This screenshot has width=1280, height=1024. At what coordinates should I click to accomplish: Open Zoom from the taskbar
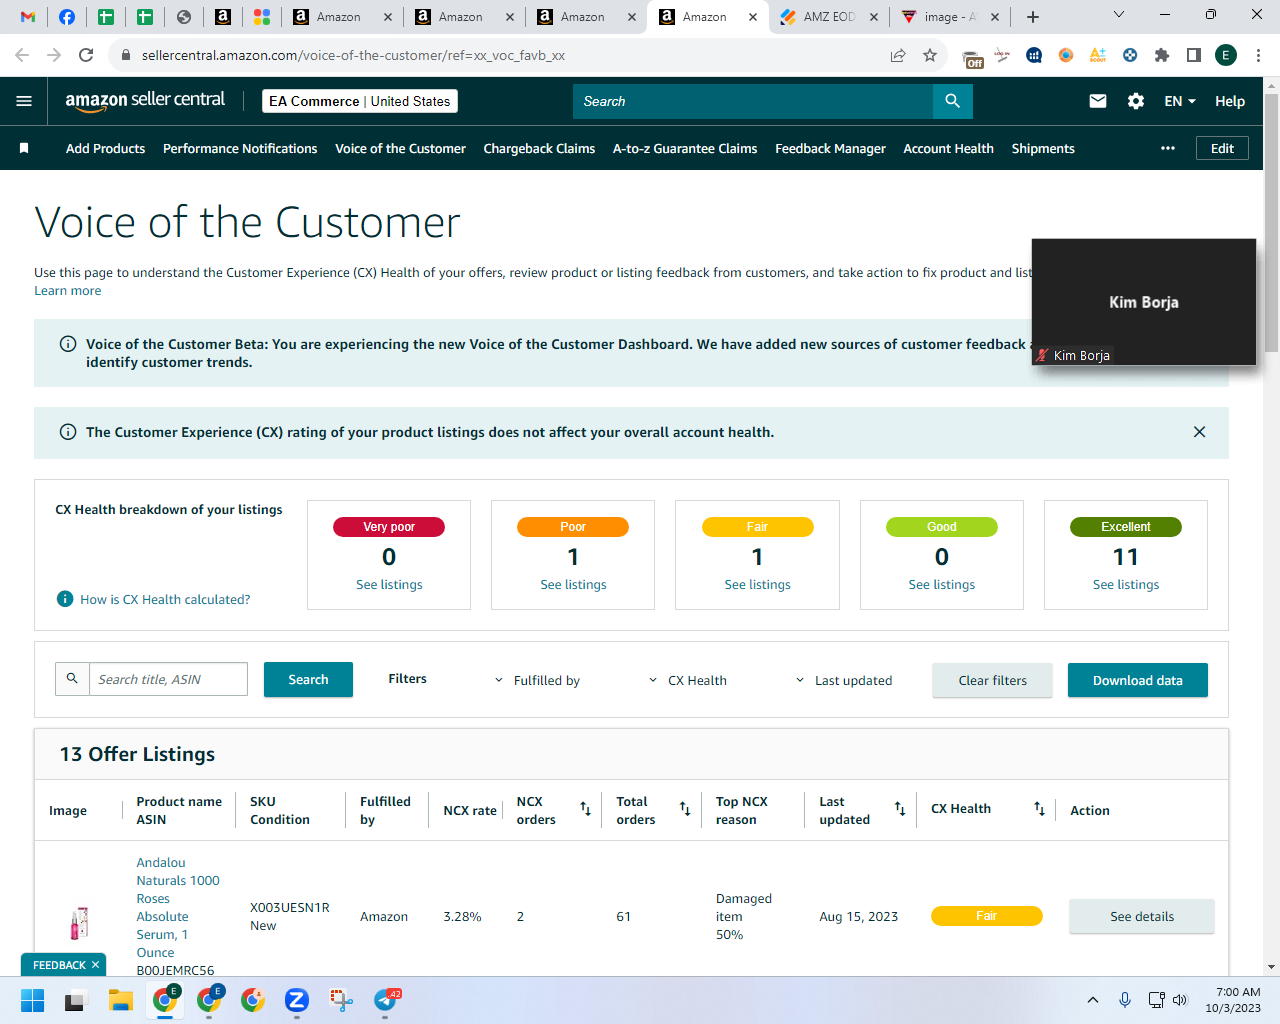pos(296,1000)
